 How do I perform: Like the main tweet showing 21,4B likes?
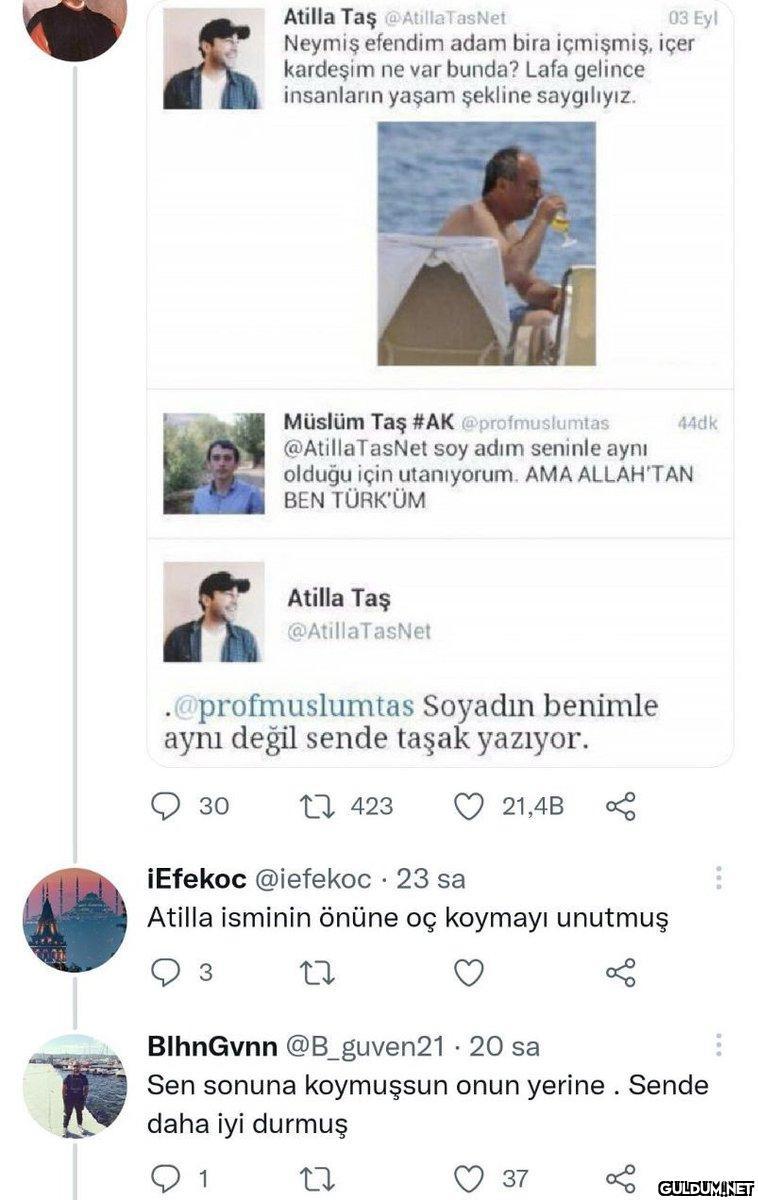(469, 806)
